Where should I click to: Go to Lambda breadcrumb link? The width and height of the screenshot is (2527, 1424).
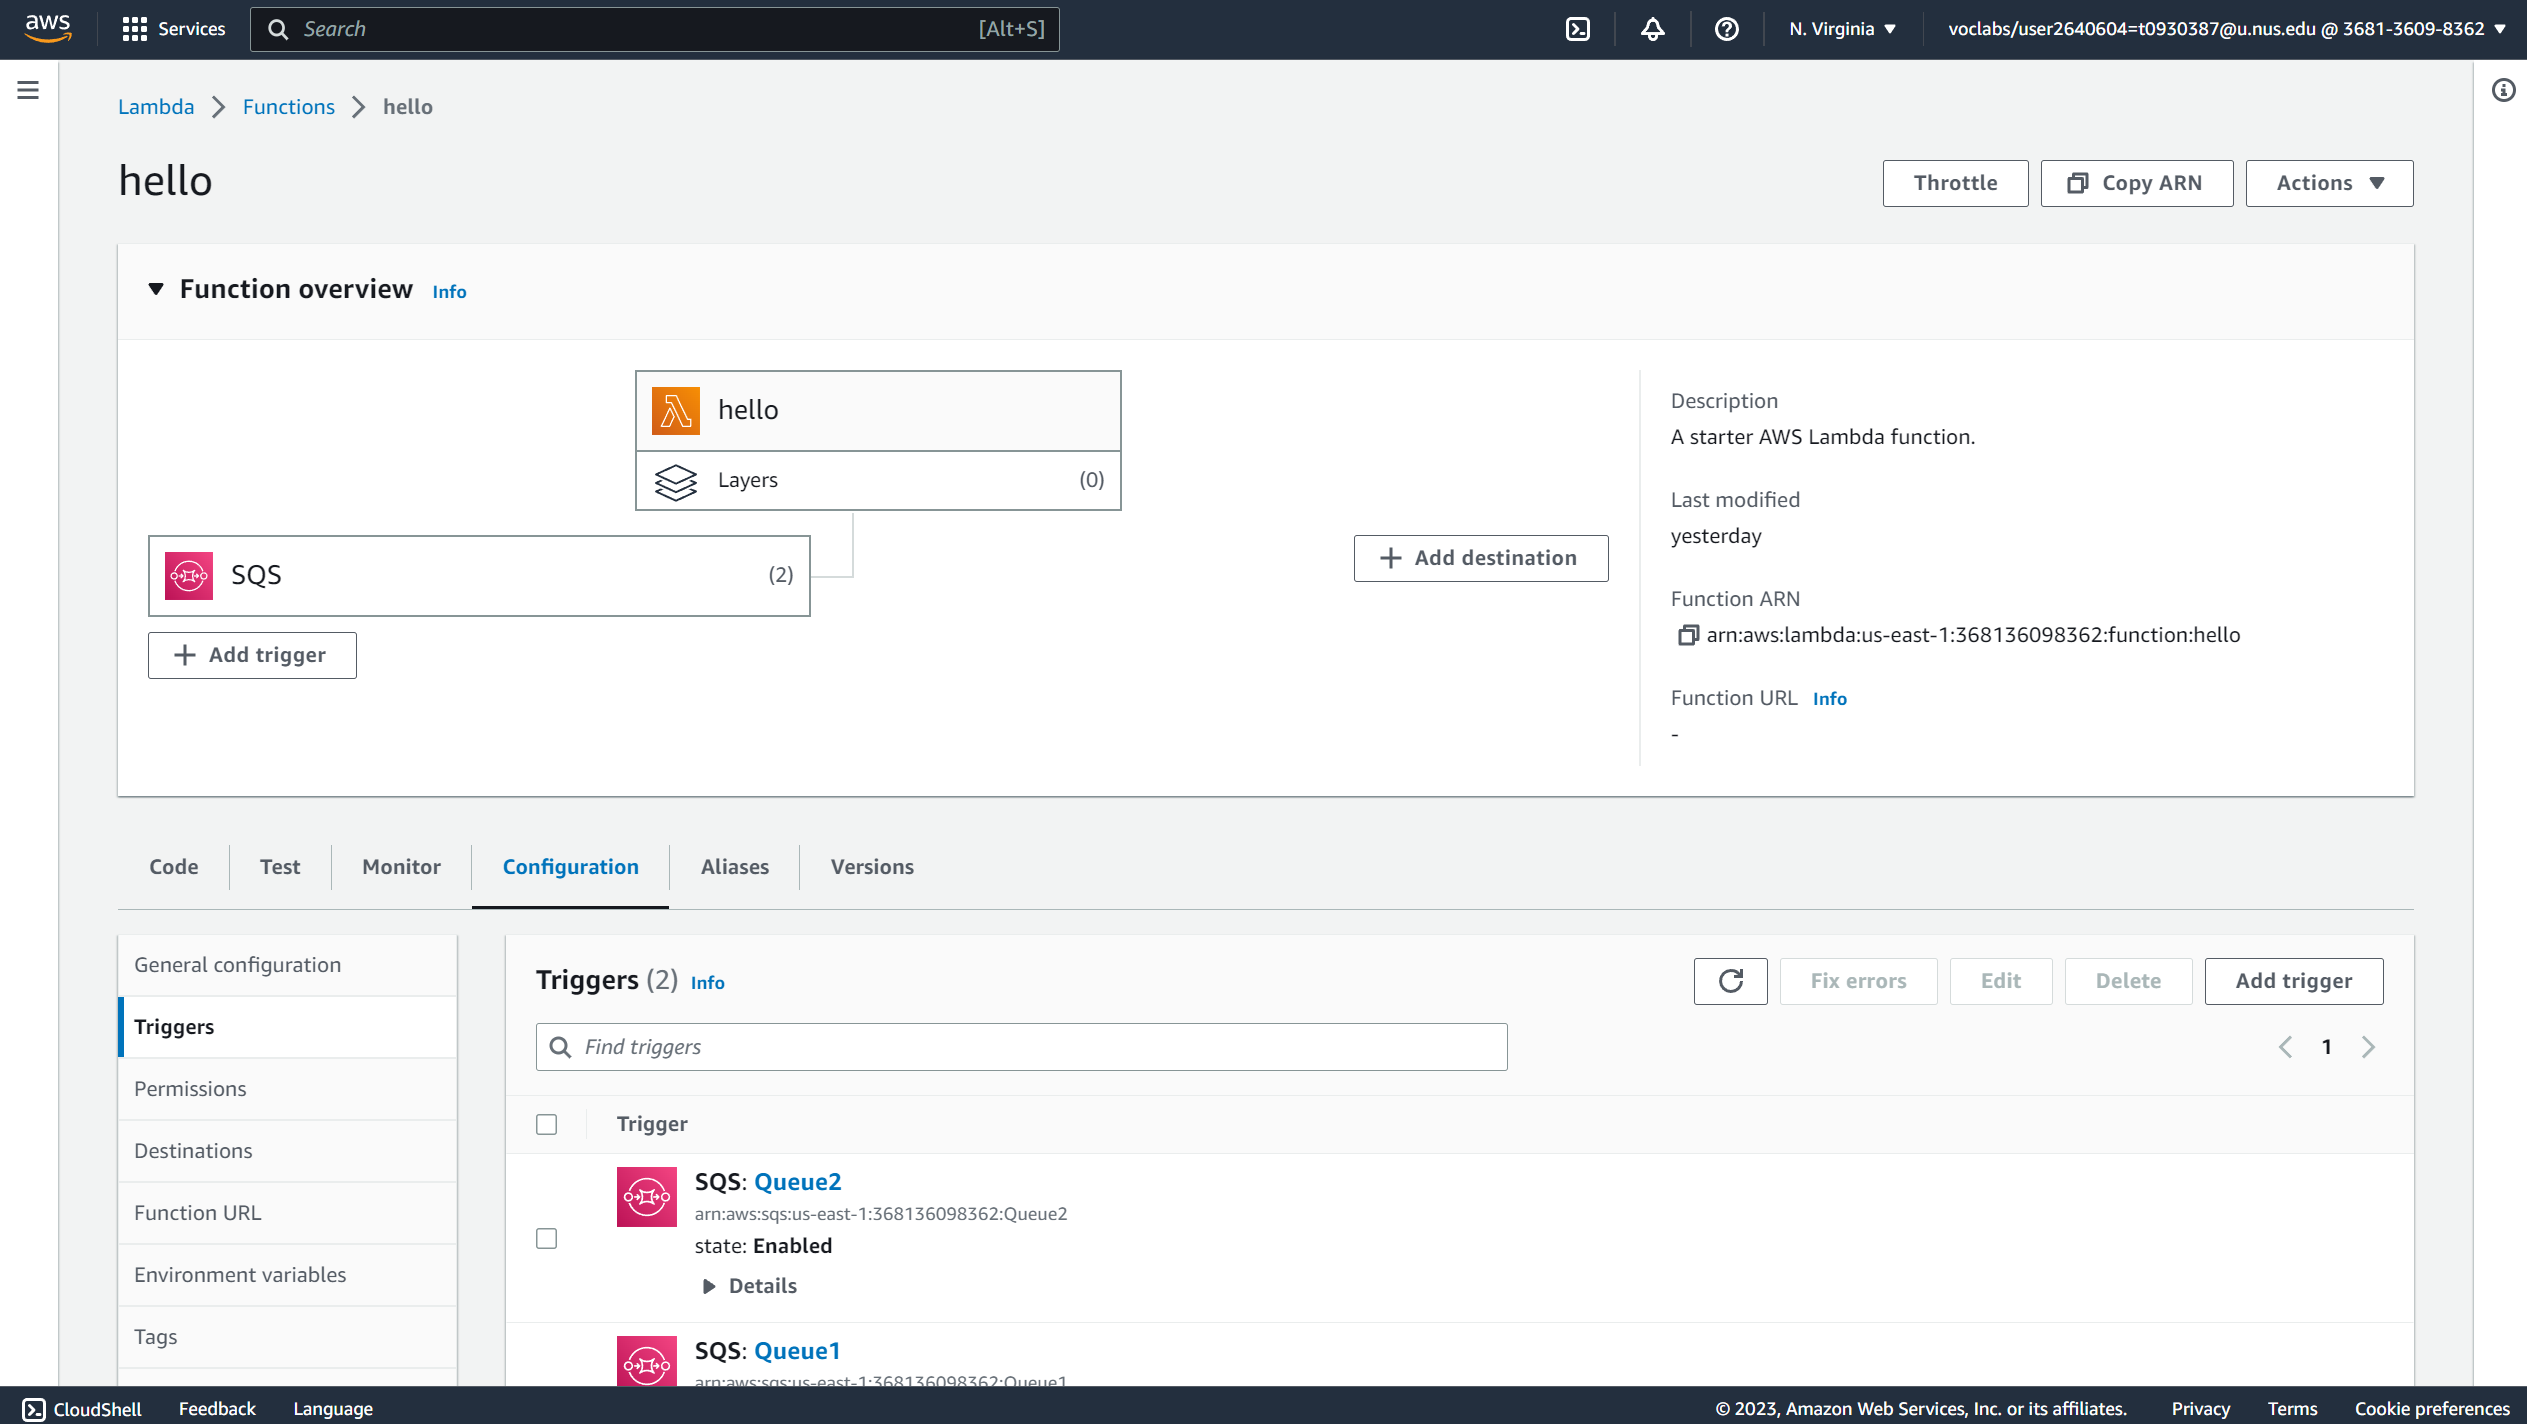click(156, 107)
